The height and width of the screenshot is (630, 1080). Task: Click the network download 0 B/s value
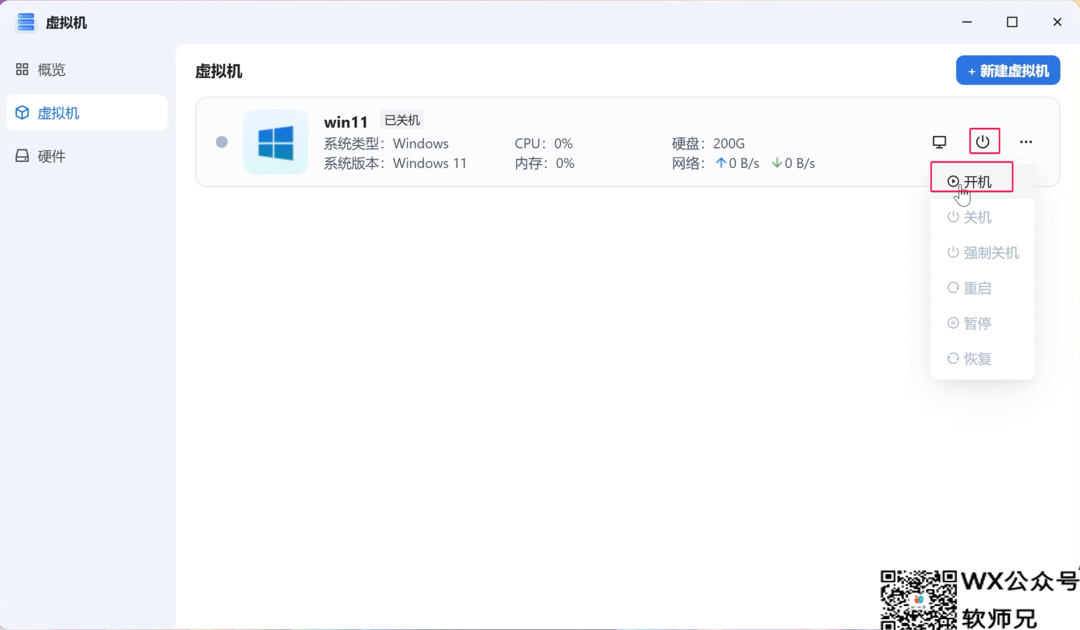(x=793, y=163)
